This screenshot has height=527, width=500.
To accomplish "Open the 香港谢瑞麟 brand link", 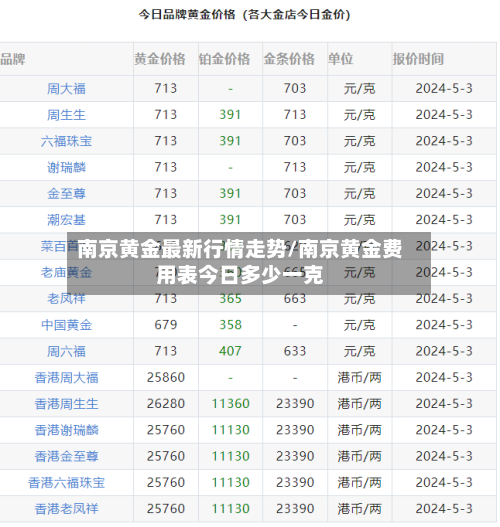I will coord(66,430).
